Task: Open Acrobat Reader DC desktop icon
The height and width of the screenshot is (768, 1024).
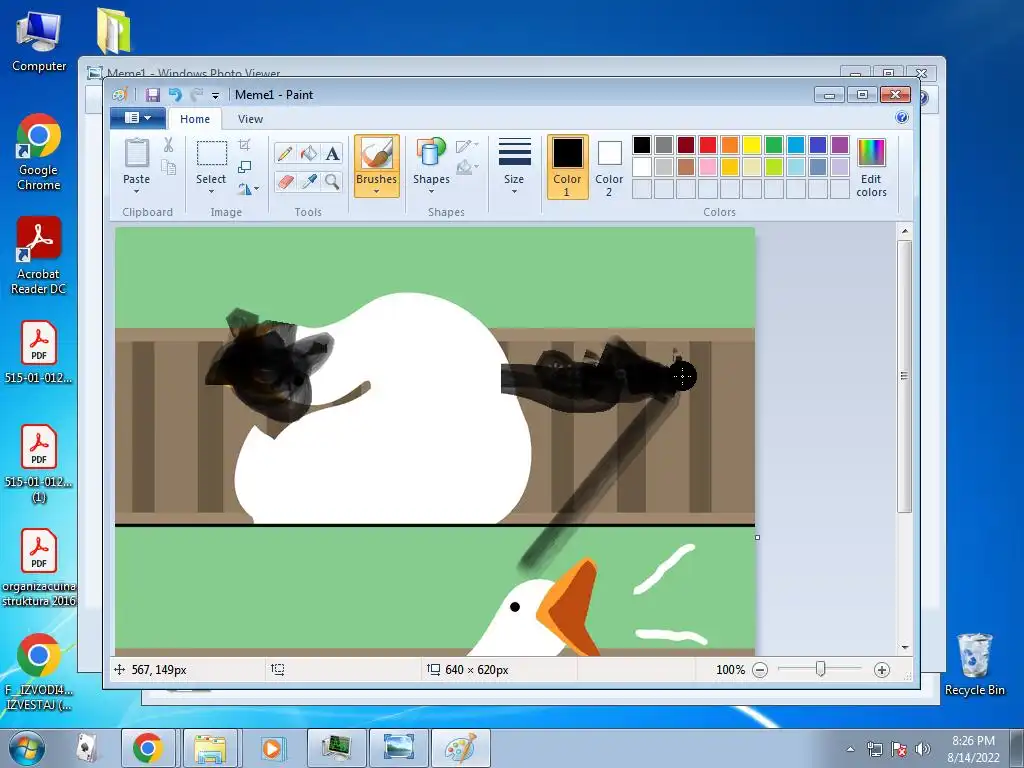Action: 39,255
